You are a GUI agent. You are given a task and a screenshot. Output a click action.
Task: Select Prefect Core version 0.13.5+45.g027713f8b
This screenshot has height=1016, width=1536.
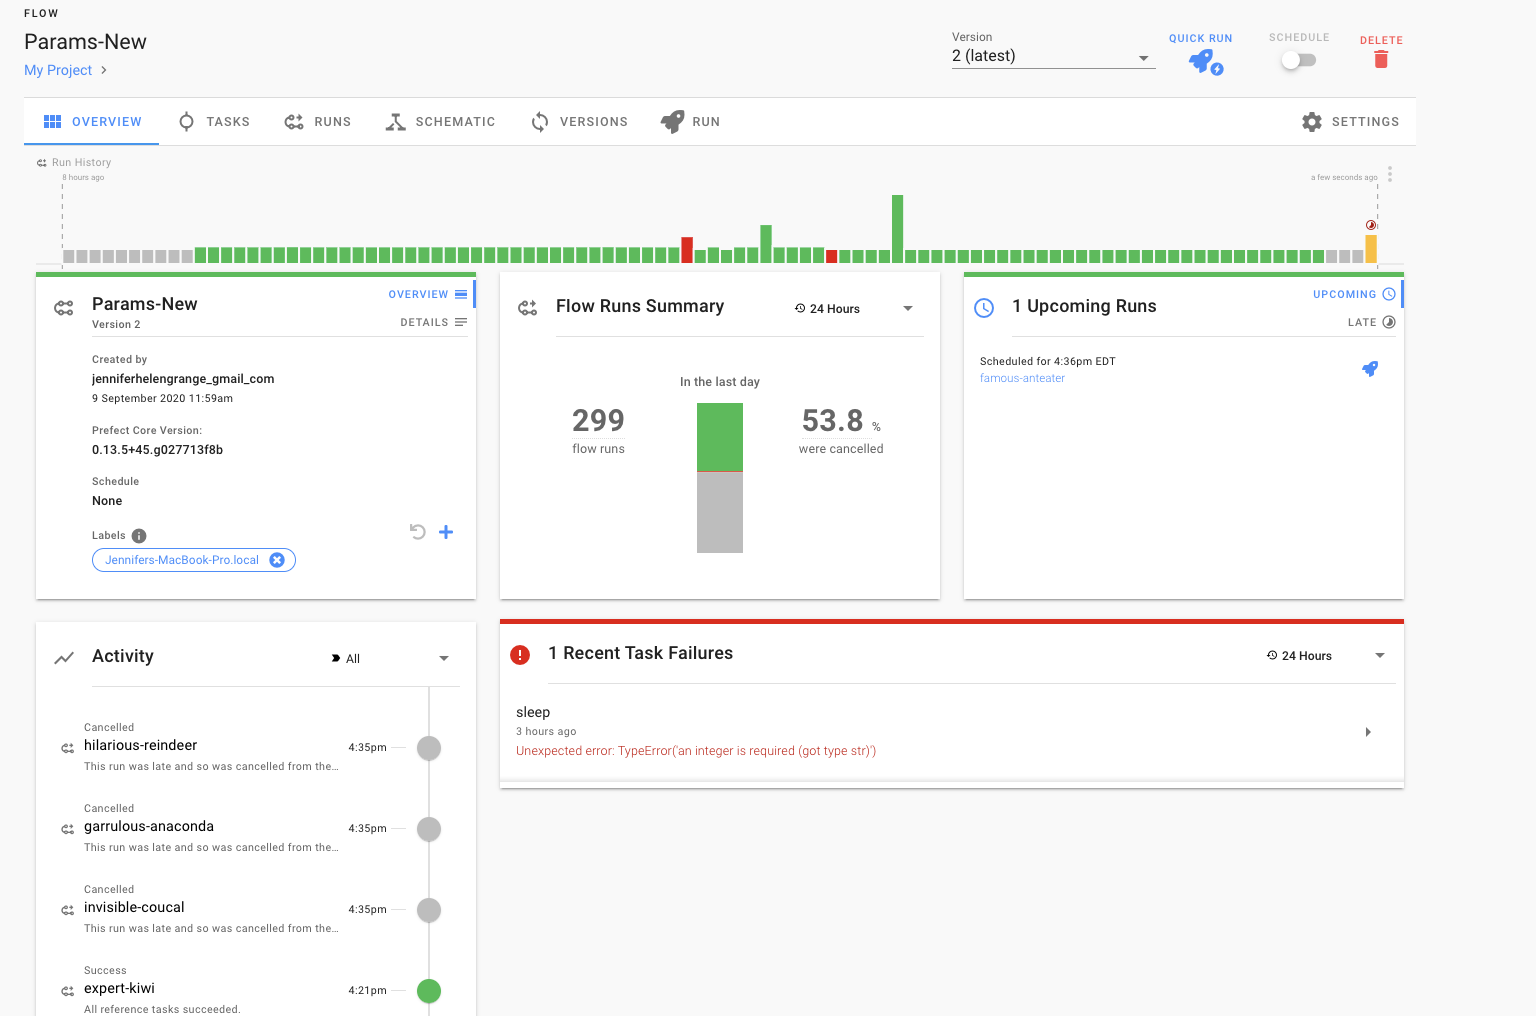(x=157, y=450)
